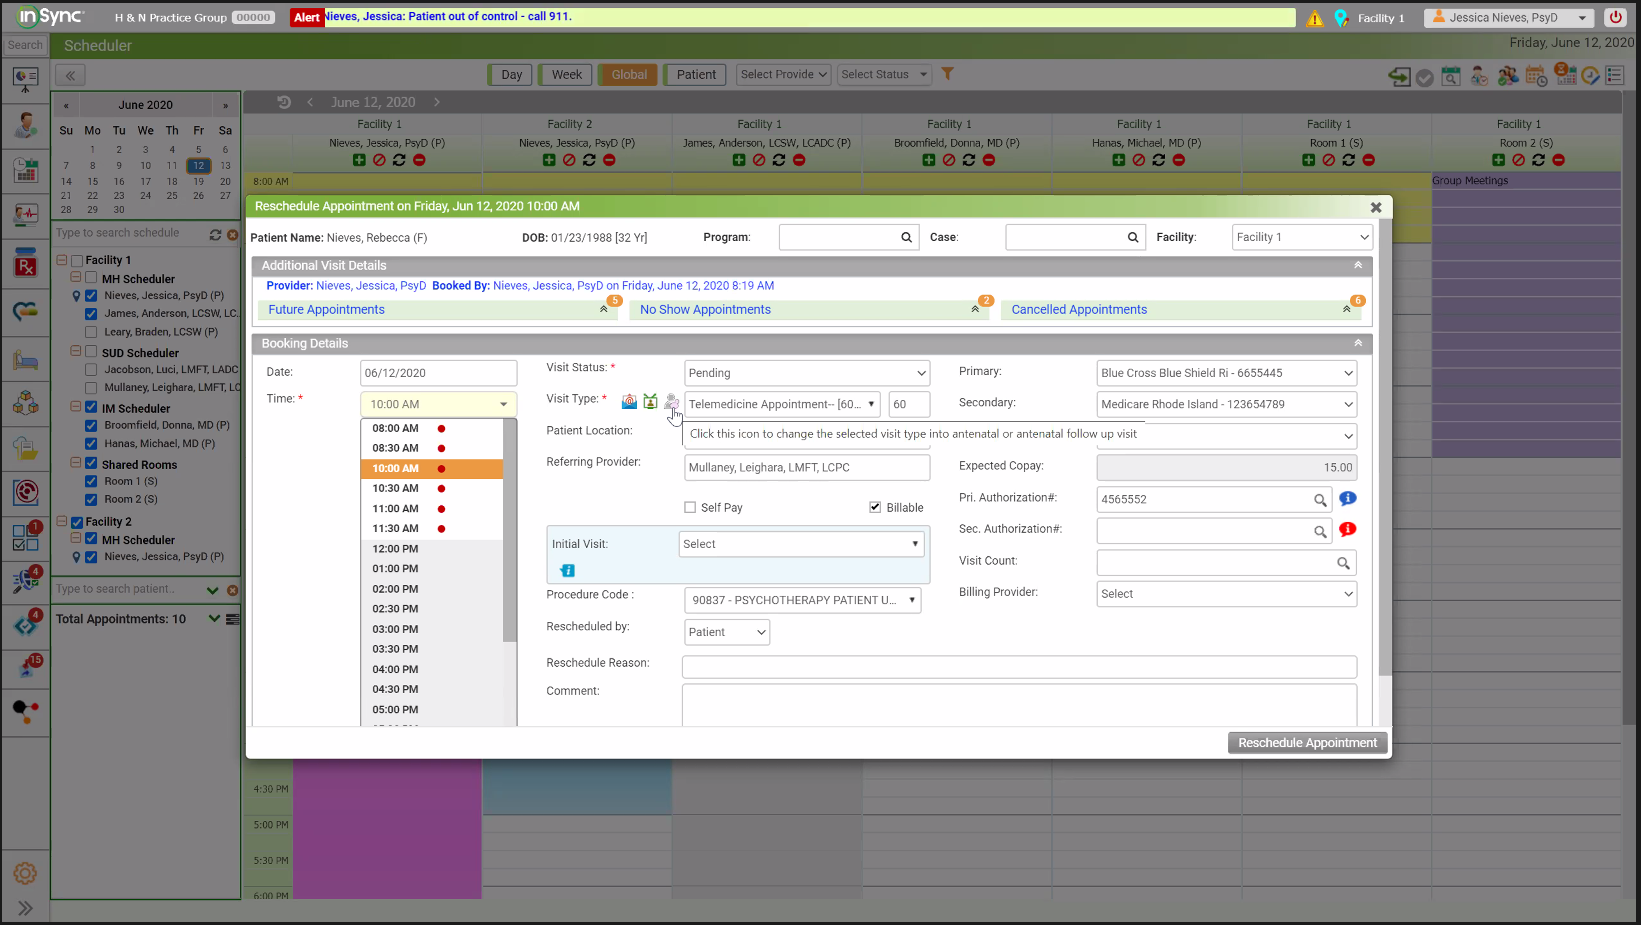
Task: Enable the Self Pay checkbox
Action: pyautogui.click(x=690, y=507)
